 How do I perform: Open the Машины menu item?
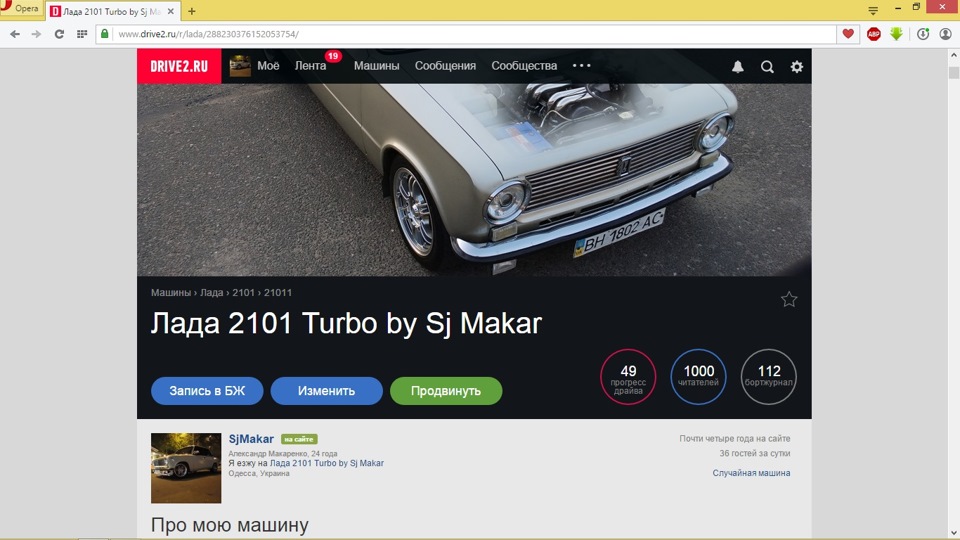pyautogui.click(x=377, y=66)
